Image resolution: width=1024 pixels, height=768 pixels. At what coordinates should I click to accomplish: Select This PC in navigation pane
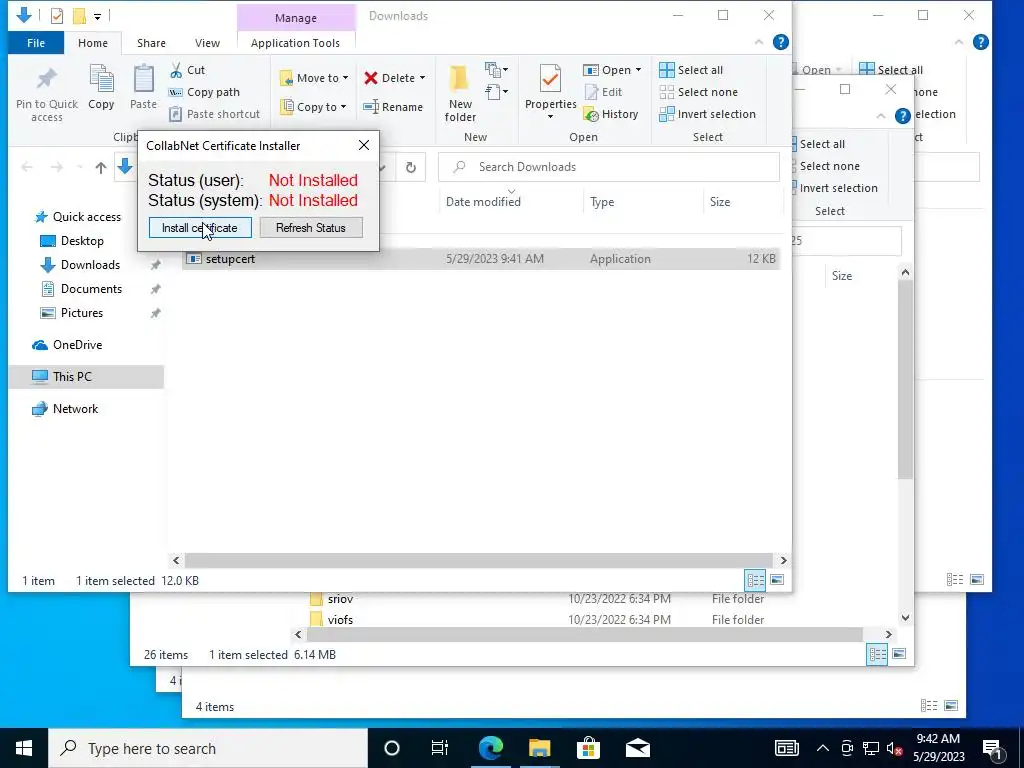coord(87,377)
